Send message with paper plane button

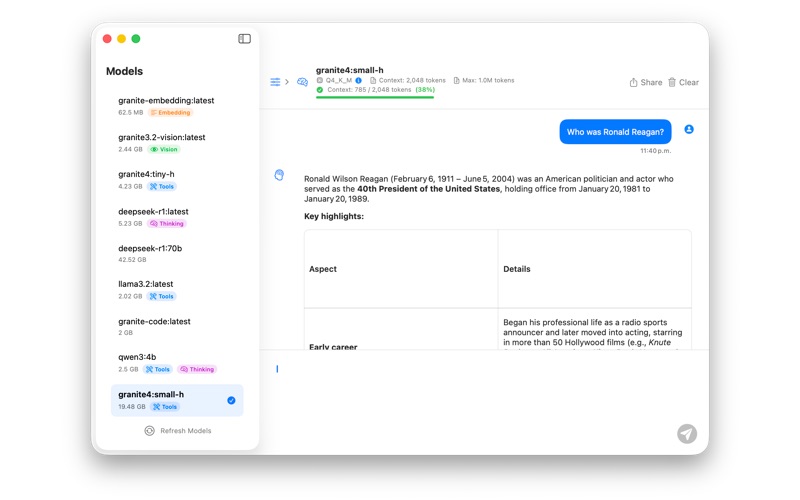click(687, 434)
